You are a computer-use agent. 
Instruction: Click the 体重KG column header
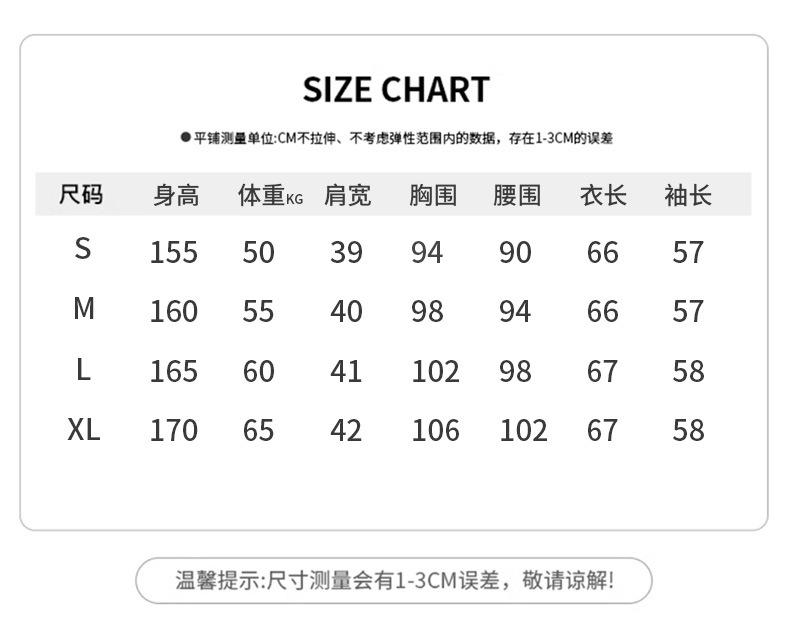(269, 195)
